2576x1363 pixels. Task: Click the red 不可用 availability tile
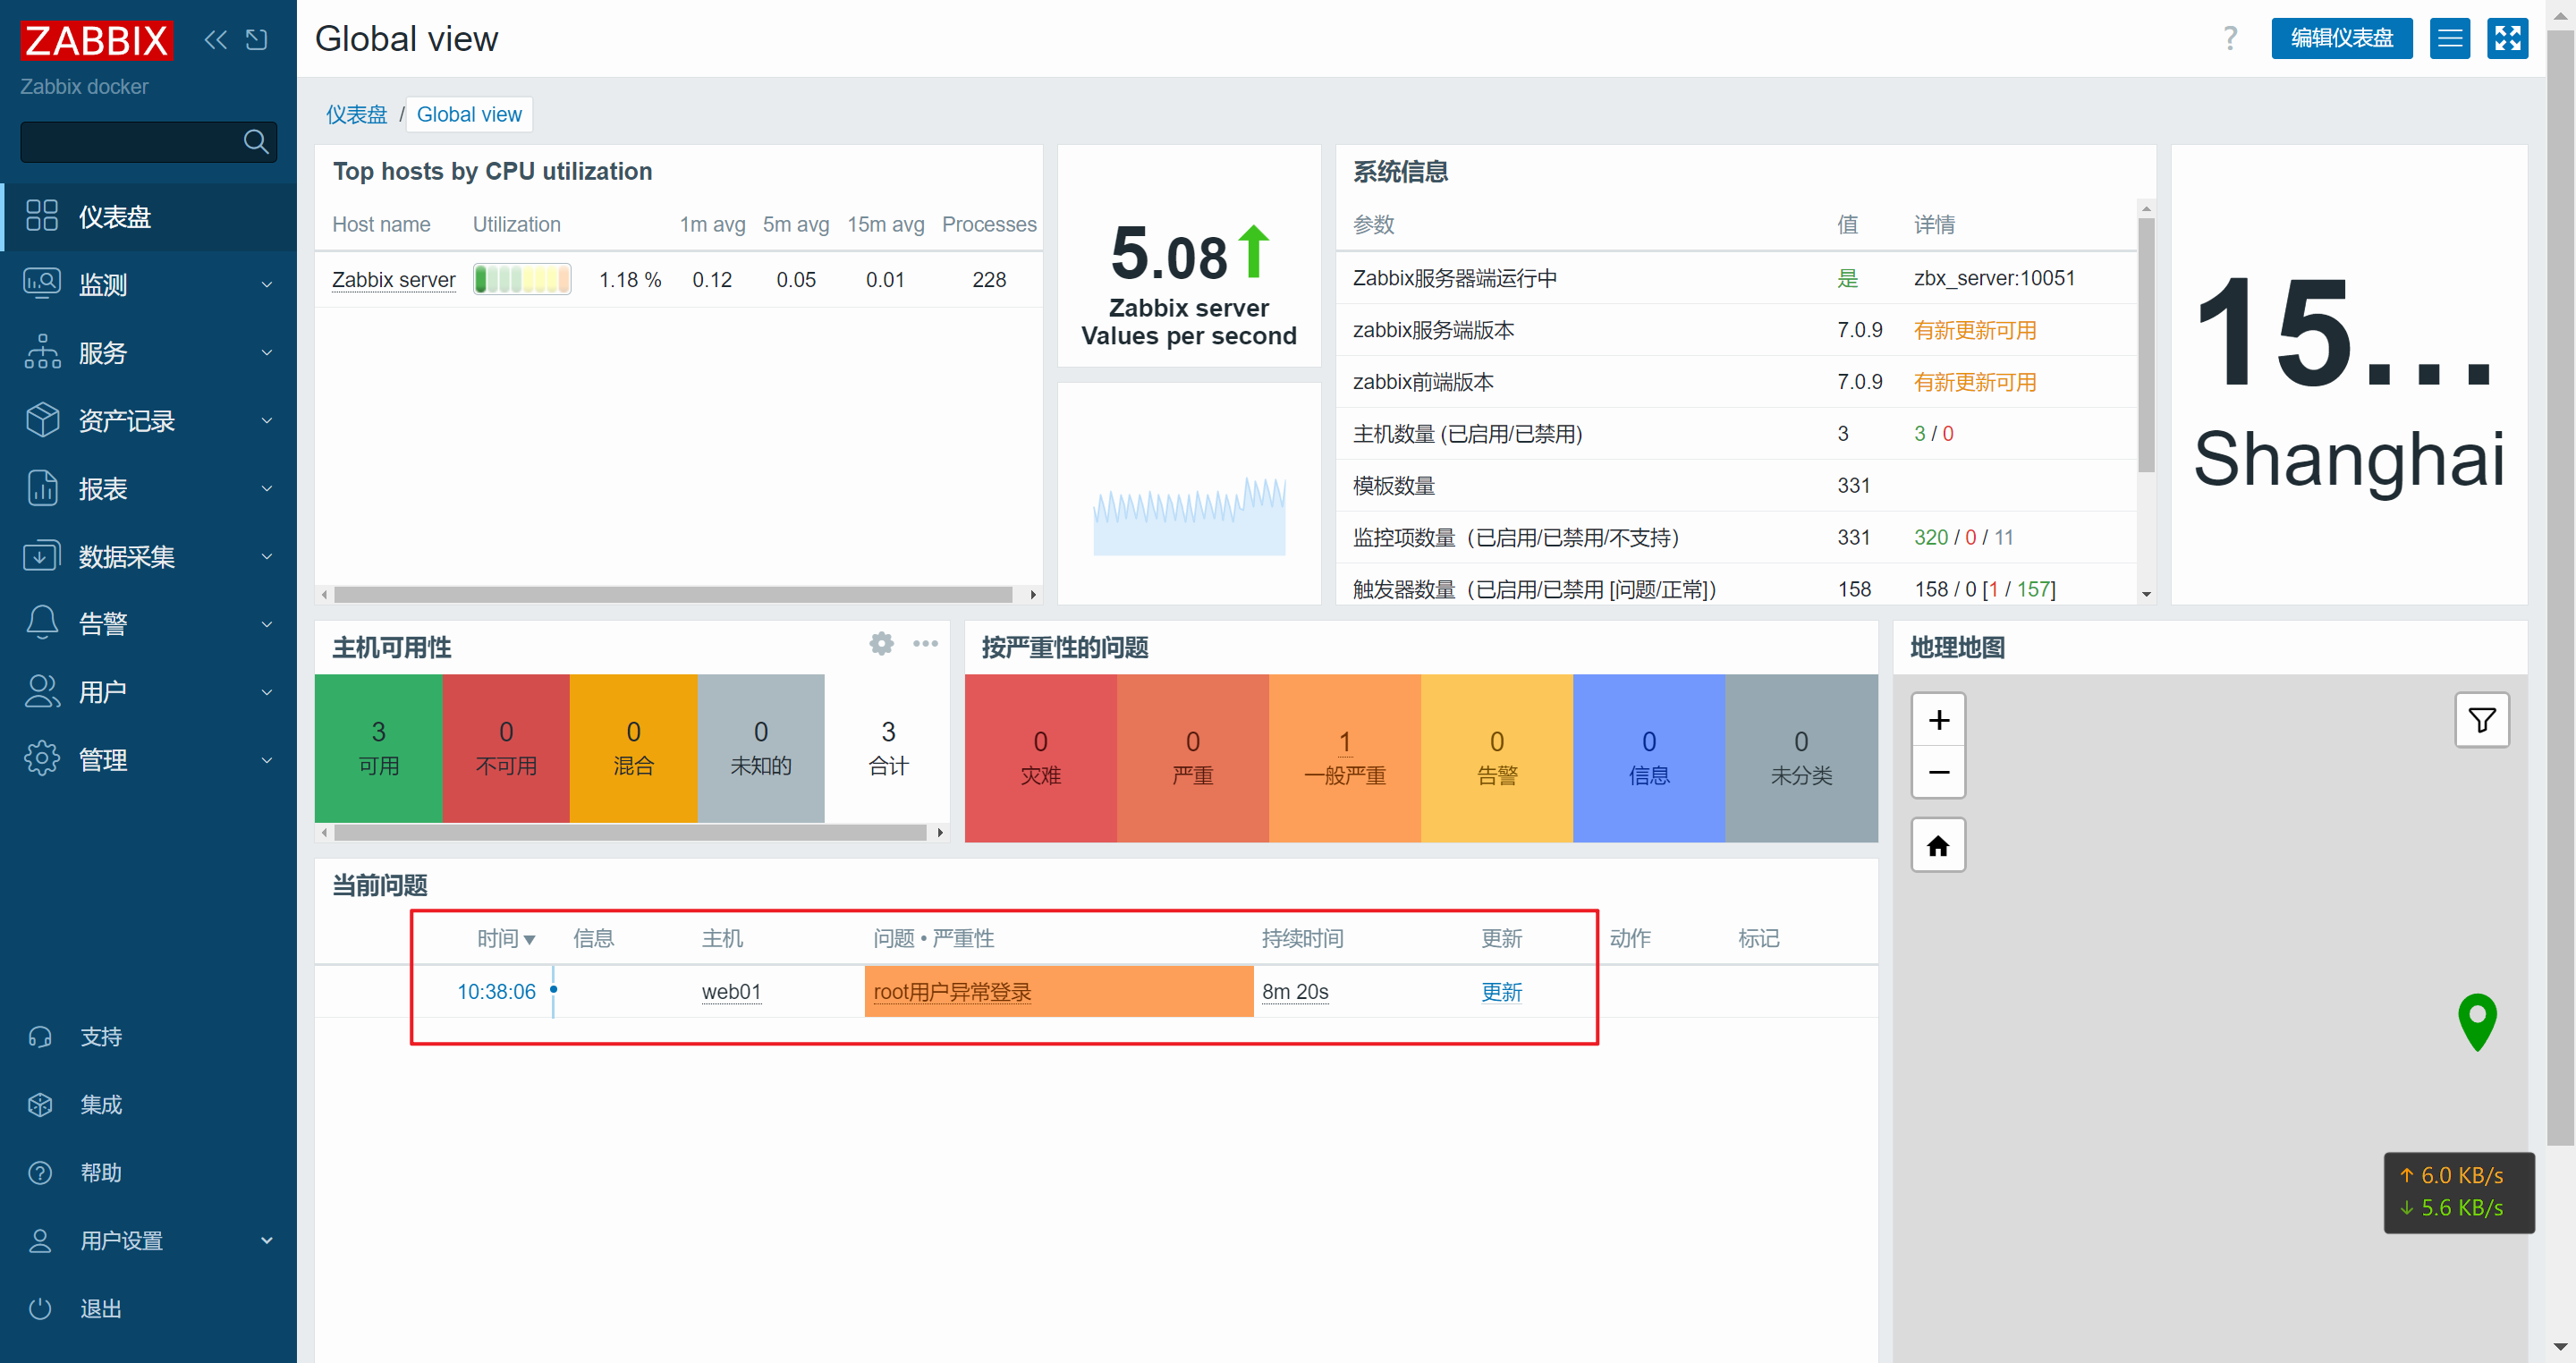click(x=506, y=748)
